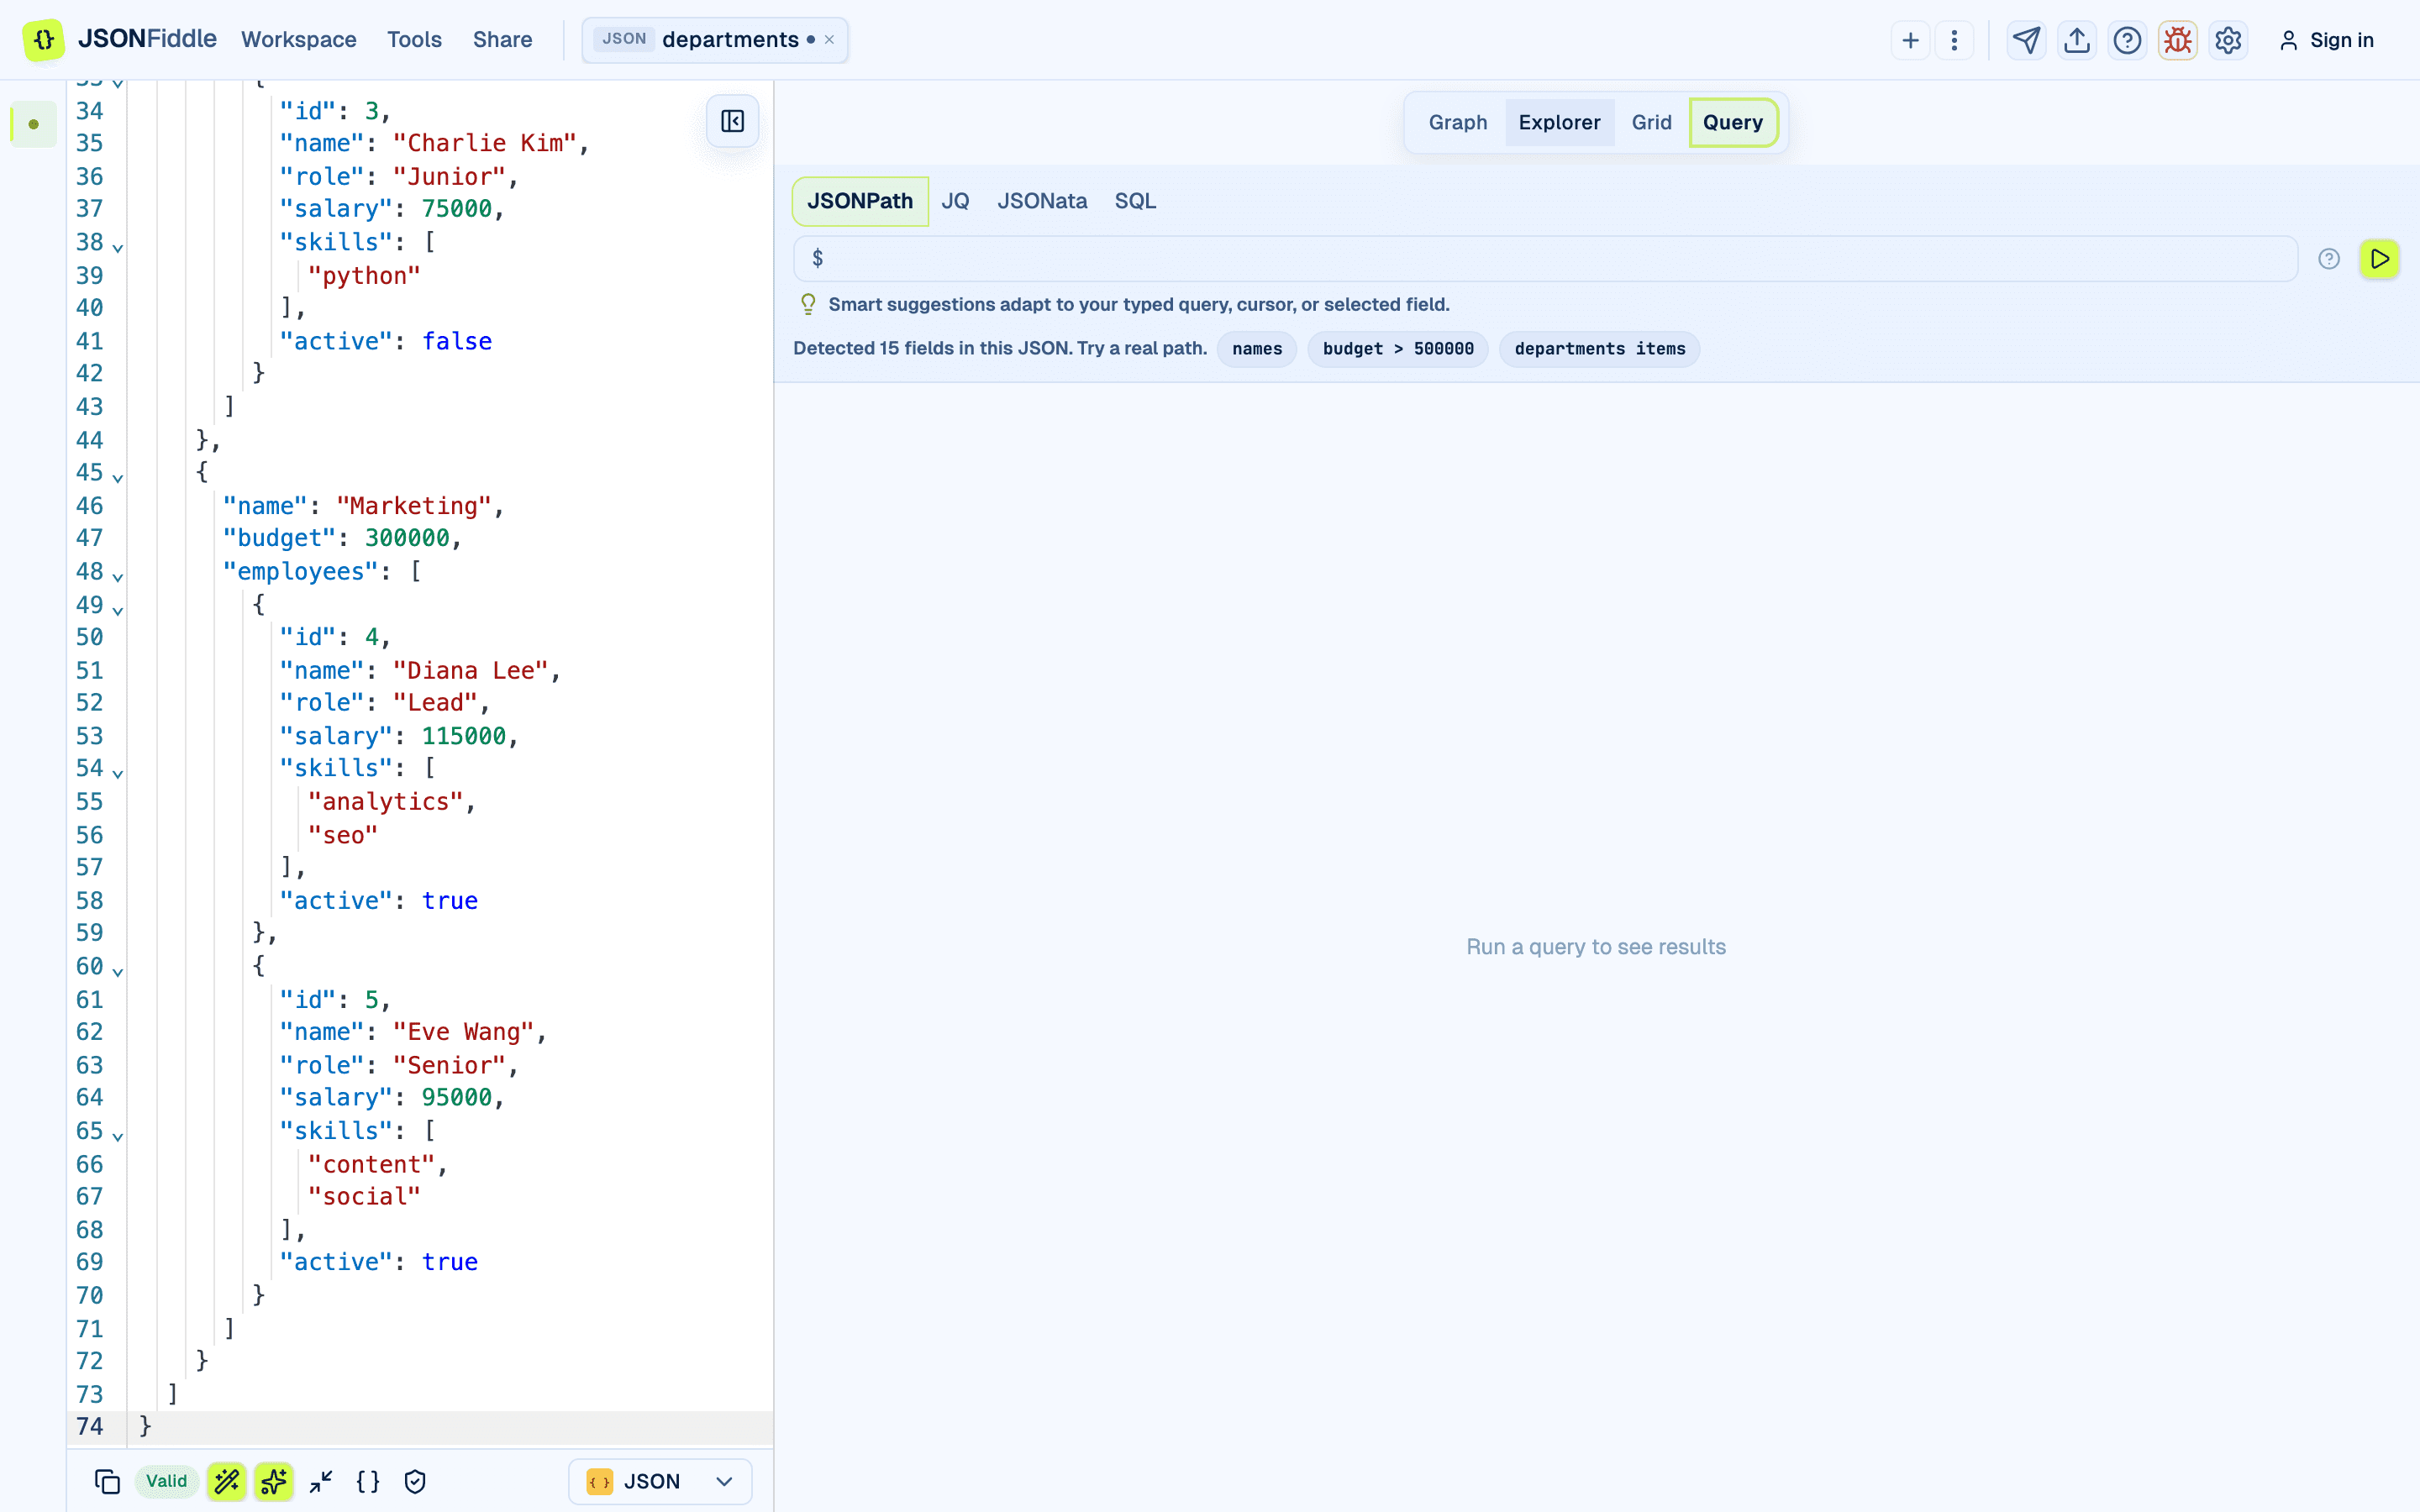Open query syntax help next to input
This screenshot has width=2420, height=1512.
[2329, 259]
